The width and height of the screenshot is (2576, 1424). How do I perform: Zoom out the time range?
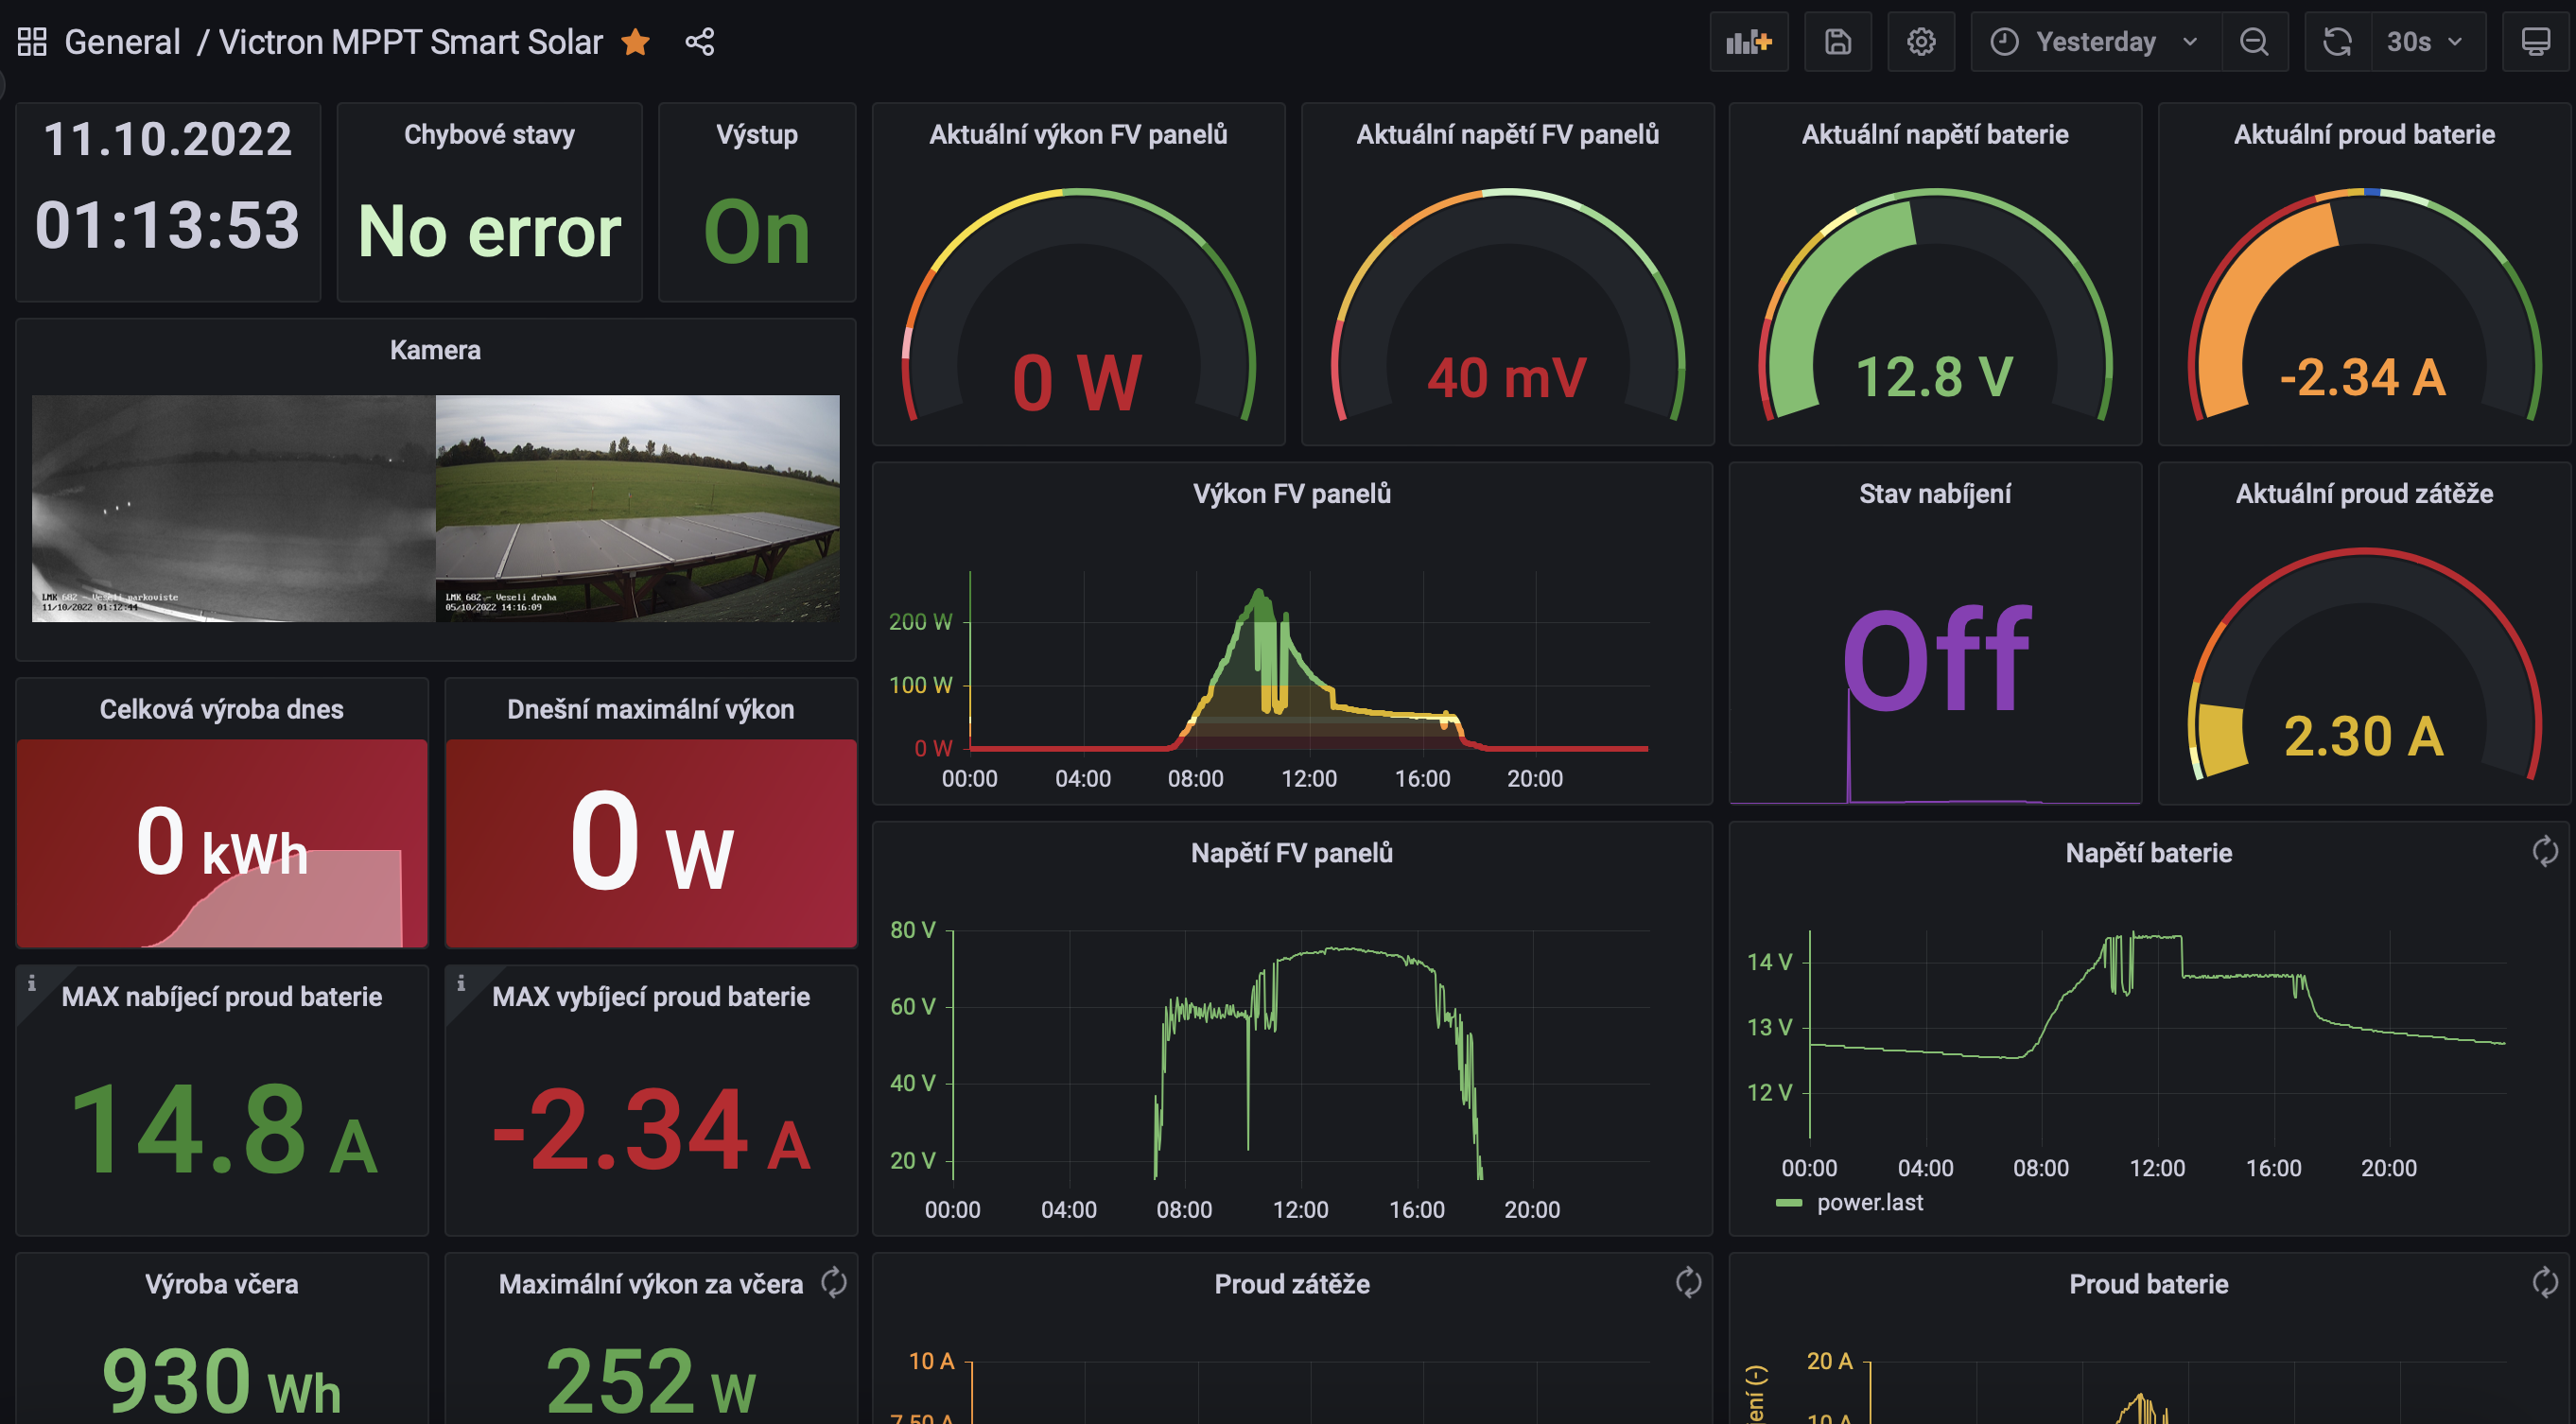[2254, 42]
